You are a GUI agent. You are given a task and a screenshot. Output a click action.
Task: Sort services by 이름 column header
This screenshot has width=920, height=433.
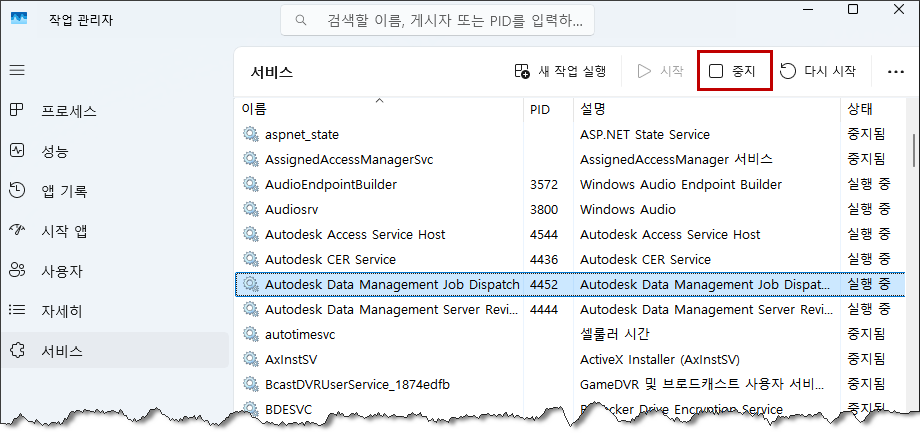coord(254,109)
